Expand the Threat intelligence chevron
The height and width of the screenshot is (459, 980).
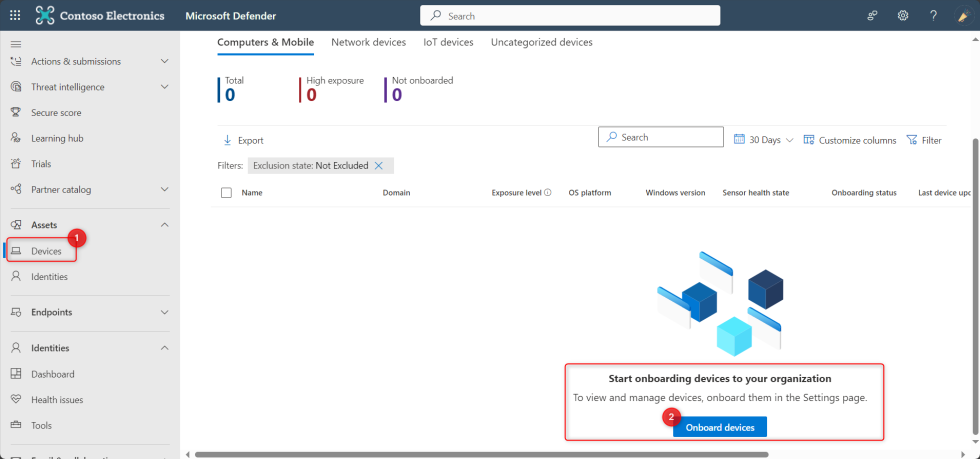164,87
